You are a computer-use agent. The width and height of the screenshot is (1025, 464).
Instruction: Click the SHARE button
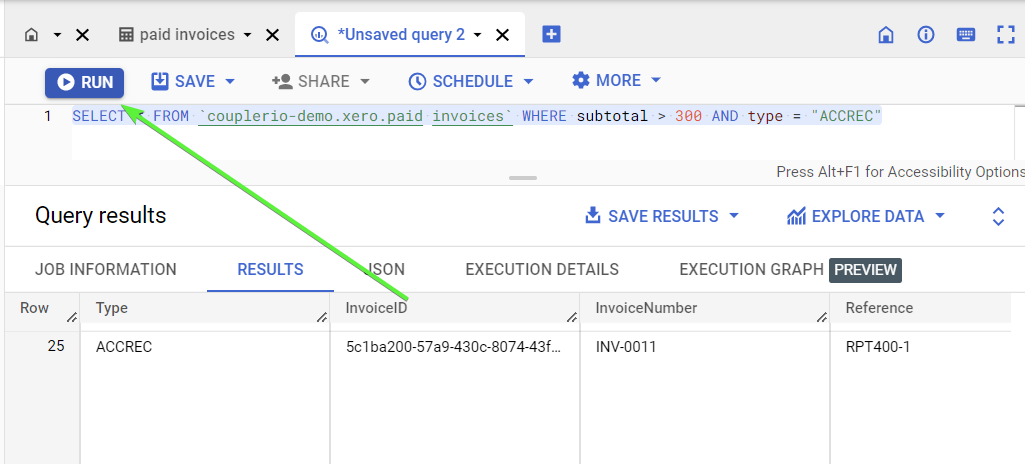[311, 82]
